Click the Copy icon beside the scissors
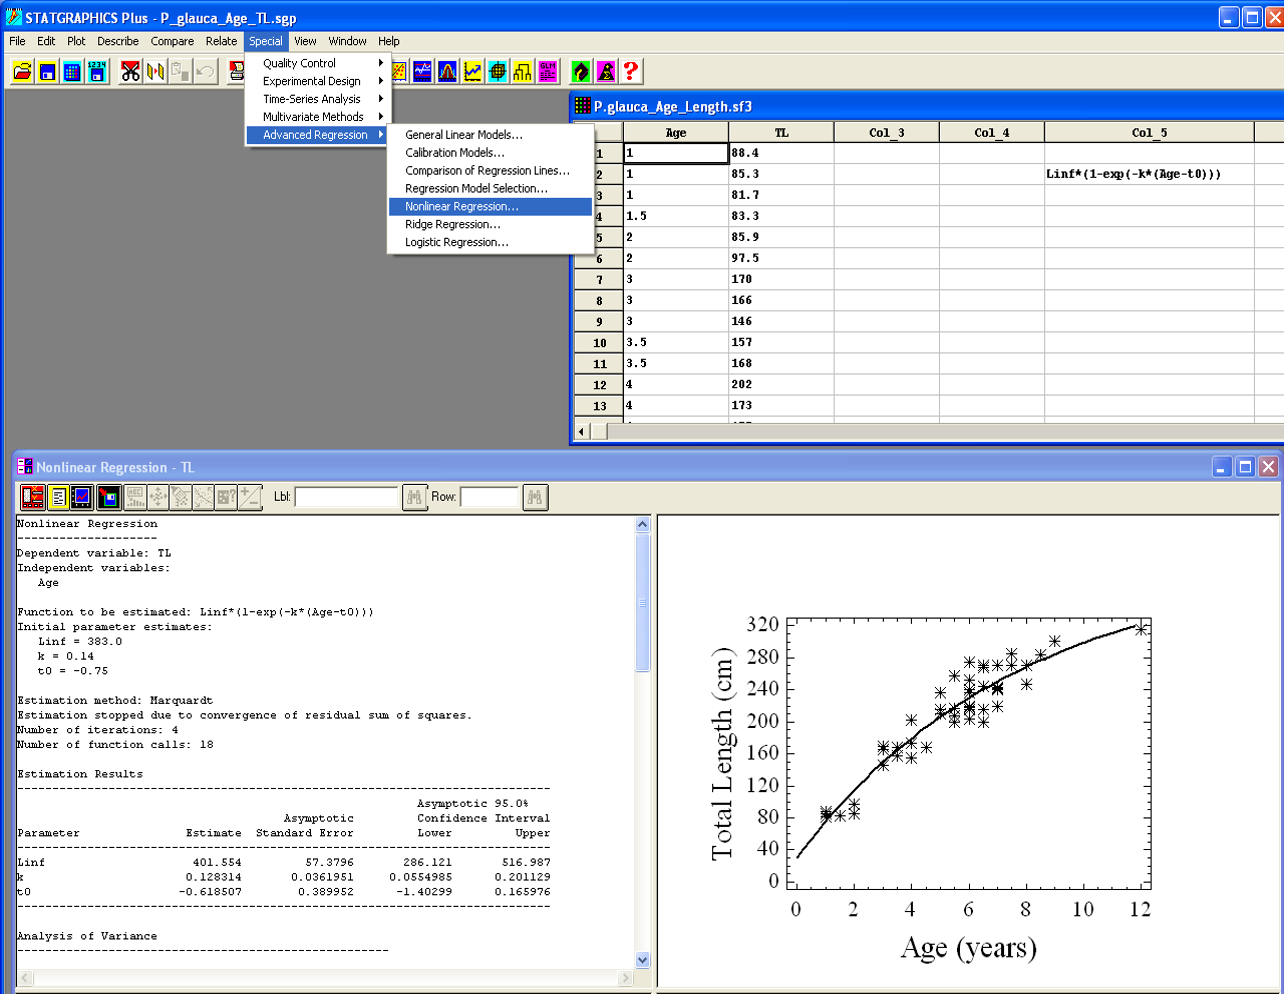 pyautogui.click(x=155, y=71)
